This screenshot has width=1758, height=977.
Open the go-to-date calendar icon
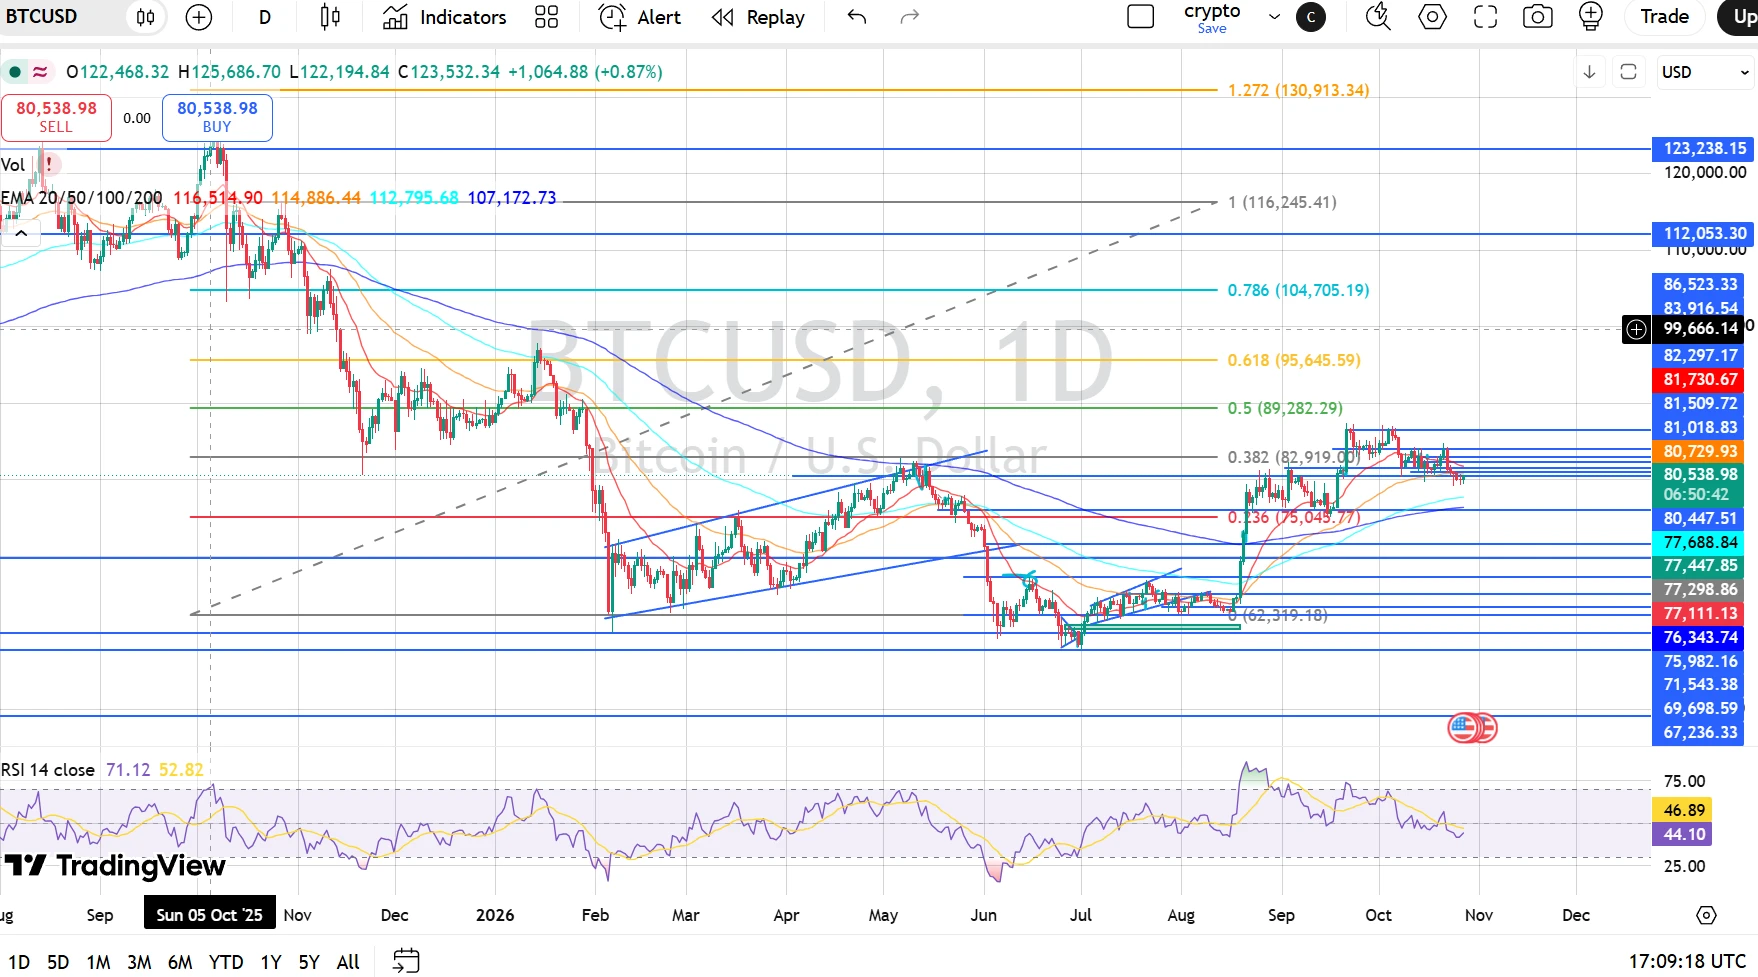(x=406, y=961)
